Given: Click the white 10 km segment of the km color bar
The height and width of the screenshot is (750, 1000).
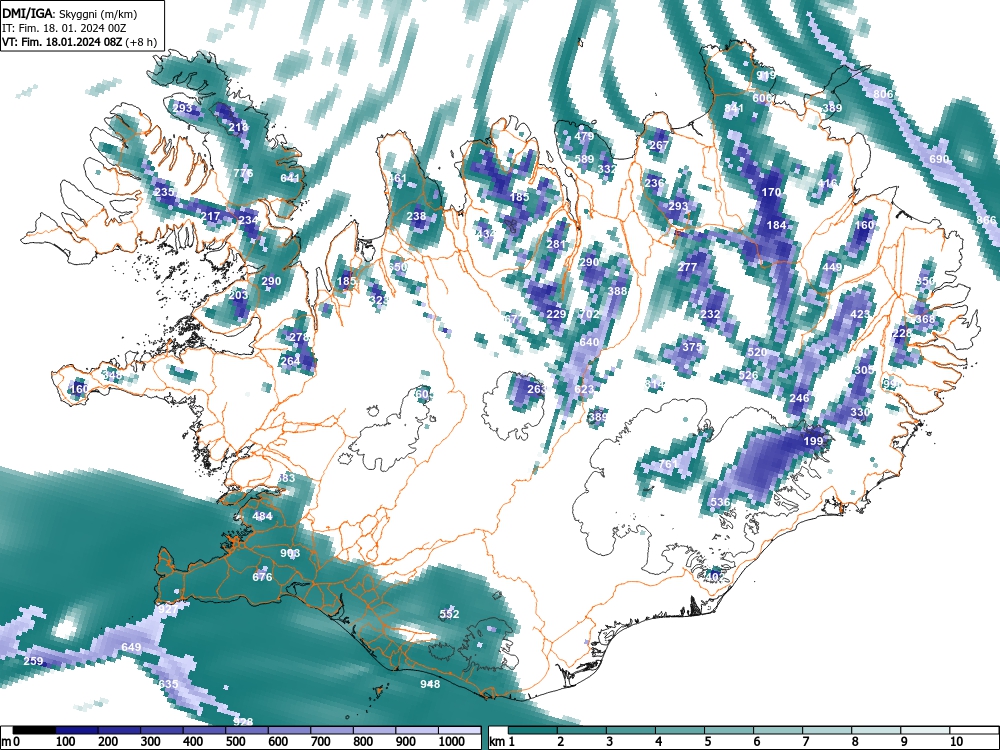Looking at the screenshot, I should 974,730.
